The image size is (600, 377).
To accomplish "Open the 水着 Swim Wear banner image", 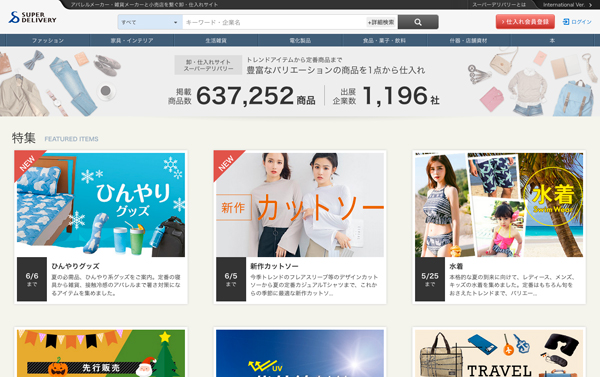I will point(499,205).
